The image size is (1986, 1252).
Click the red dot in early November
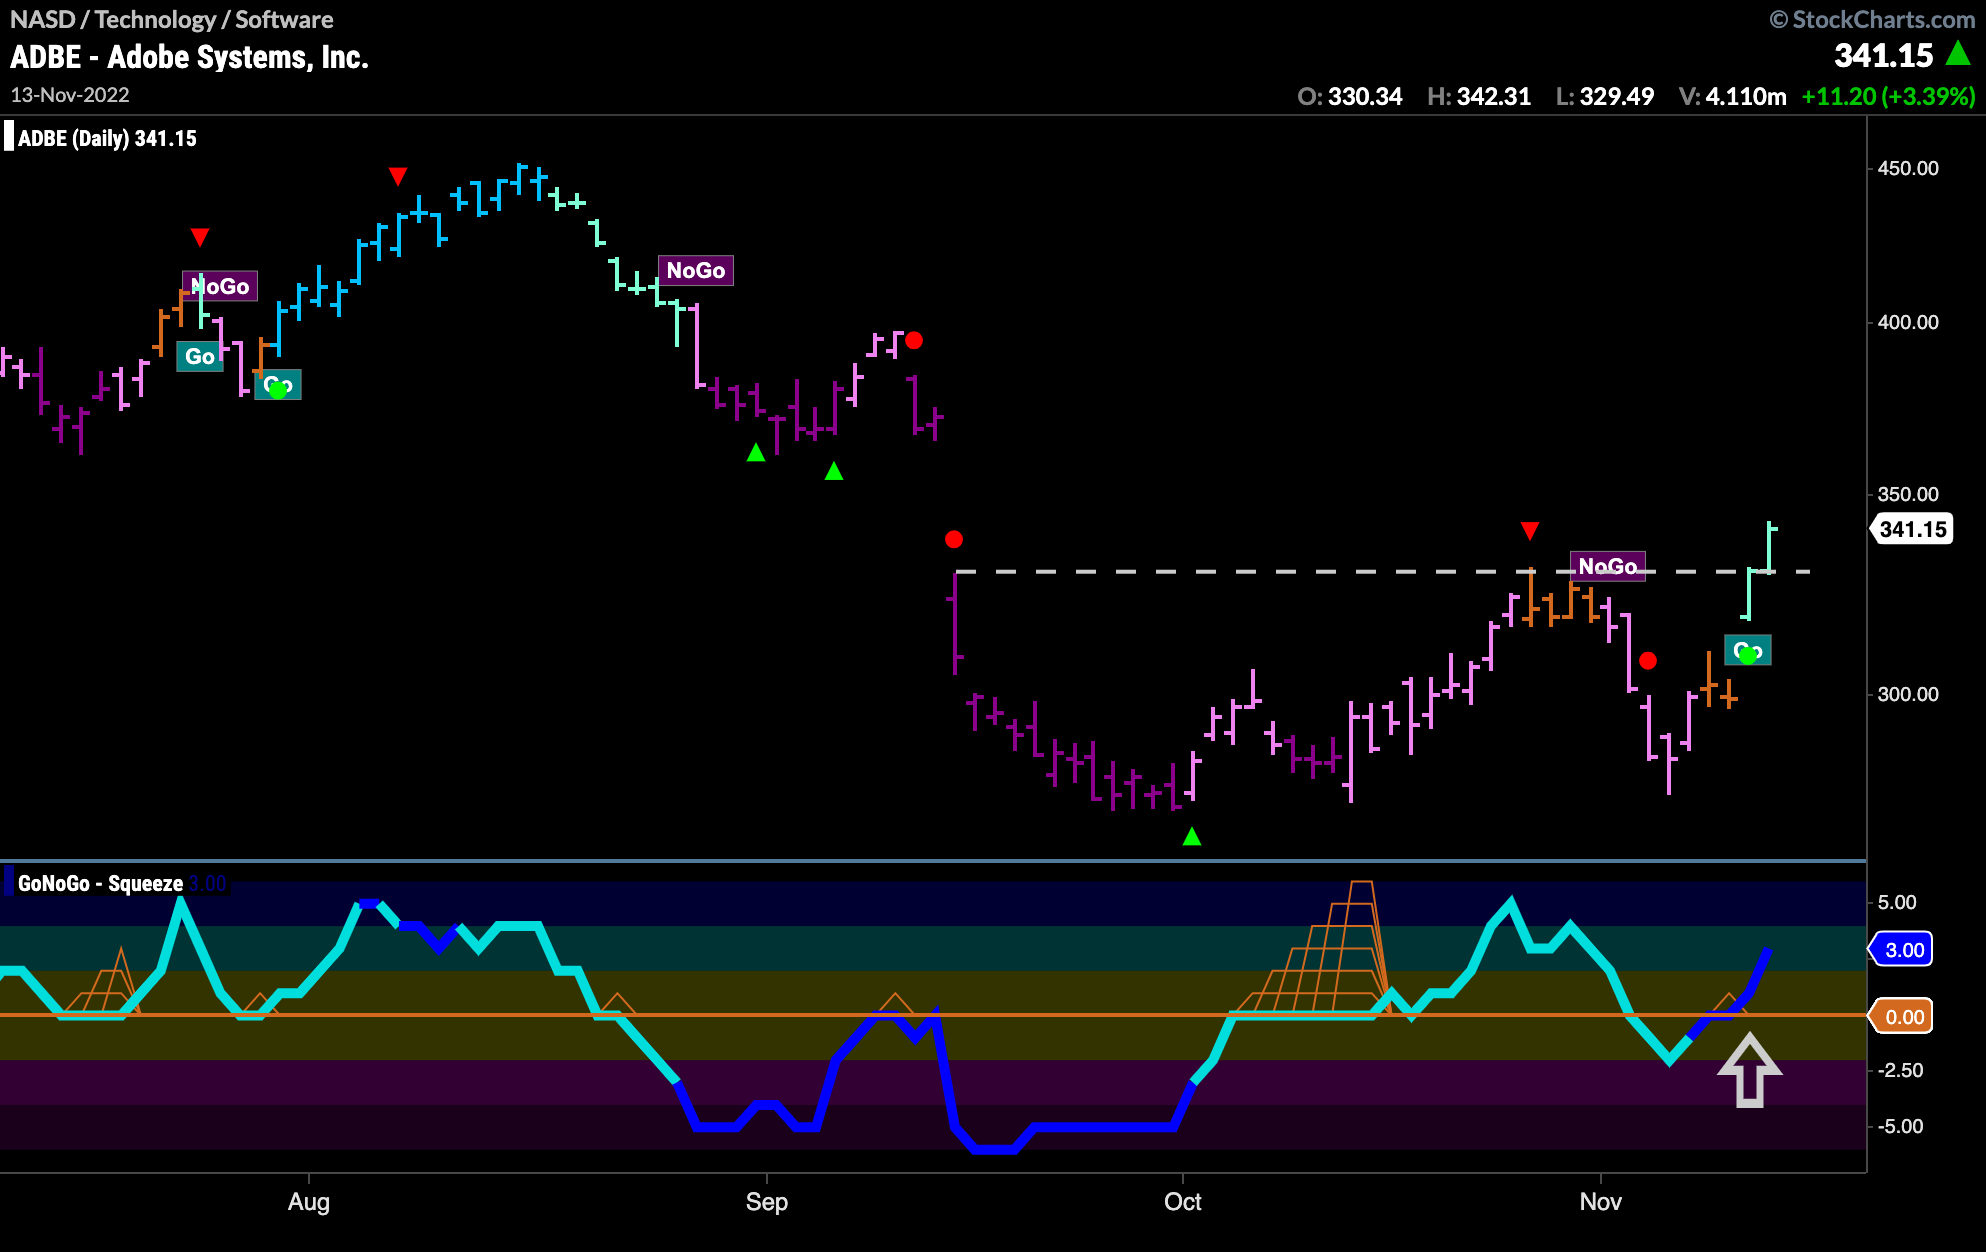point(1648,661)
